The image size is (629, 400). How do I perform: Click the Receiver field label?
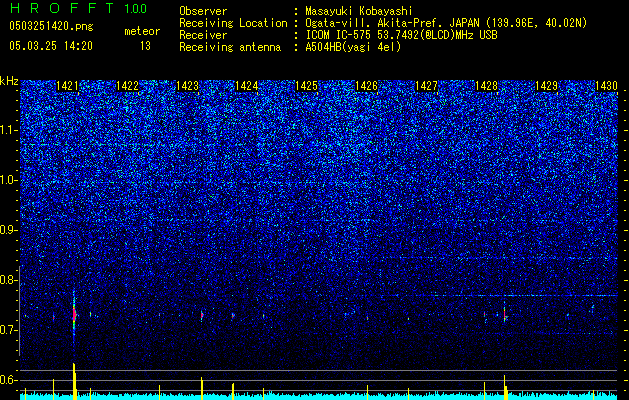[203, 35]
